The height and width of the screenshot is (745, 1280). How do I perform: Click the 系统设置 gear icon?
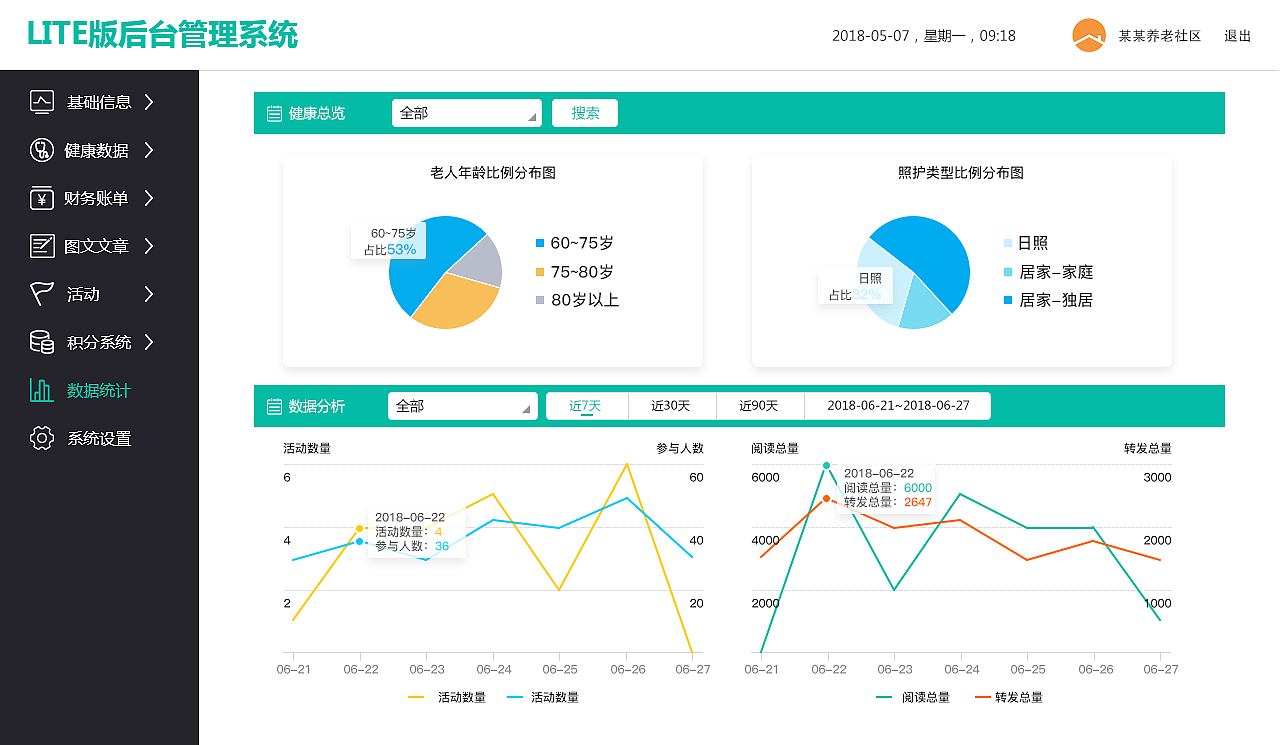click(42, 438)
